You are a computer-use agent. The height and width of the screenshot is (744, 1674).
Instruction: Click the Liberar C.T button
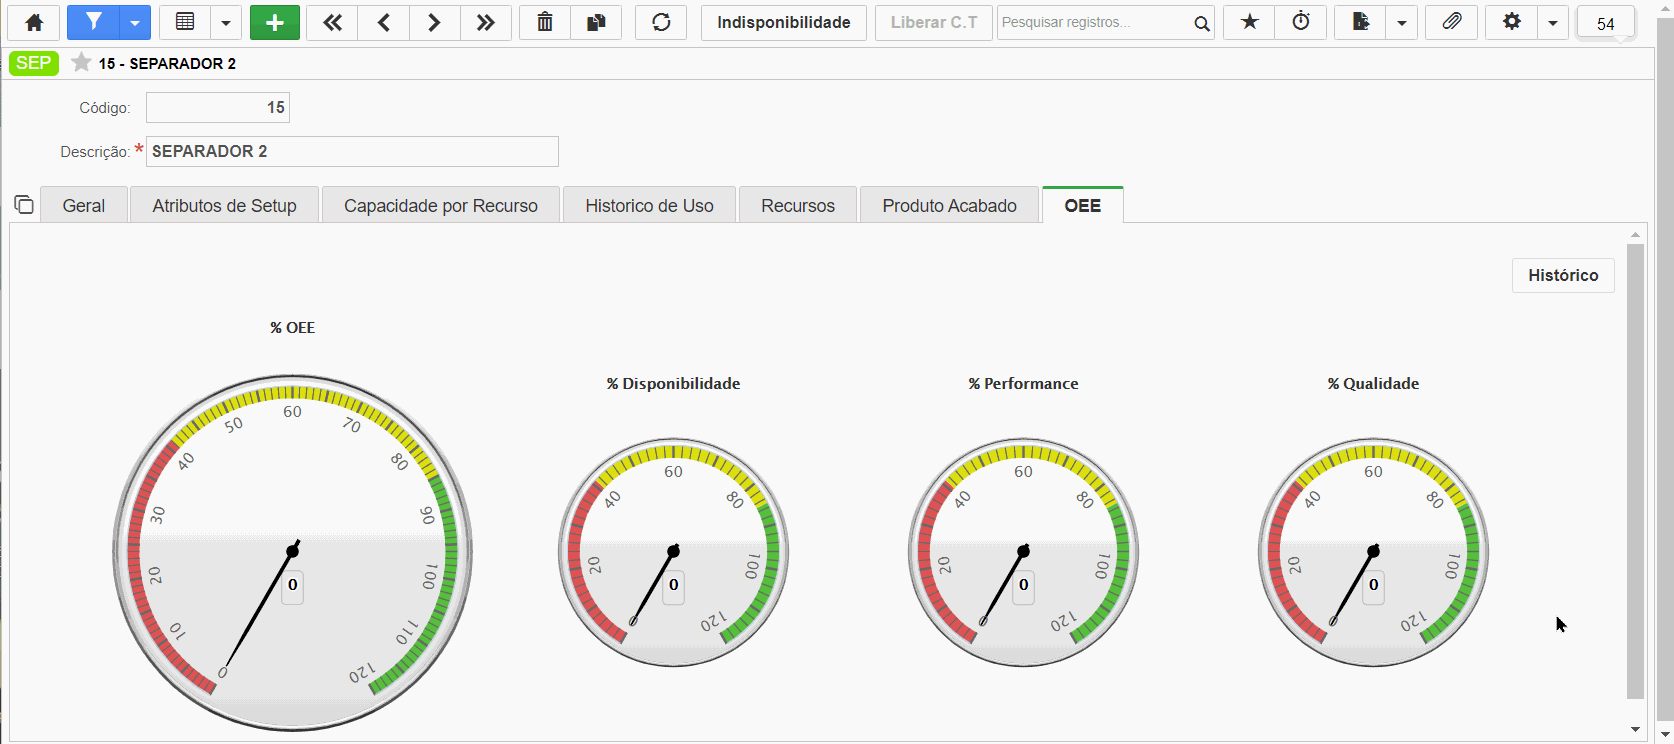[934, 22]
